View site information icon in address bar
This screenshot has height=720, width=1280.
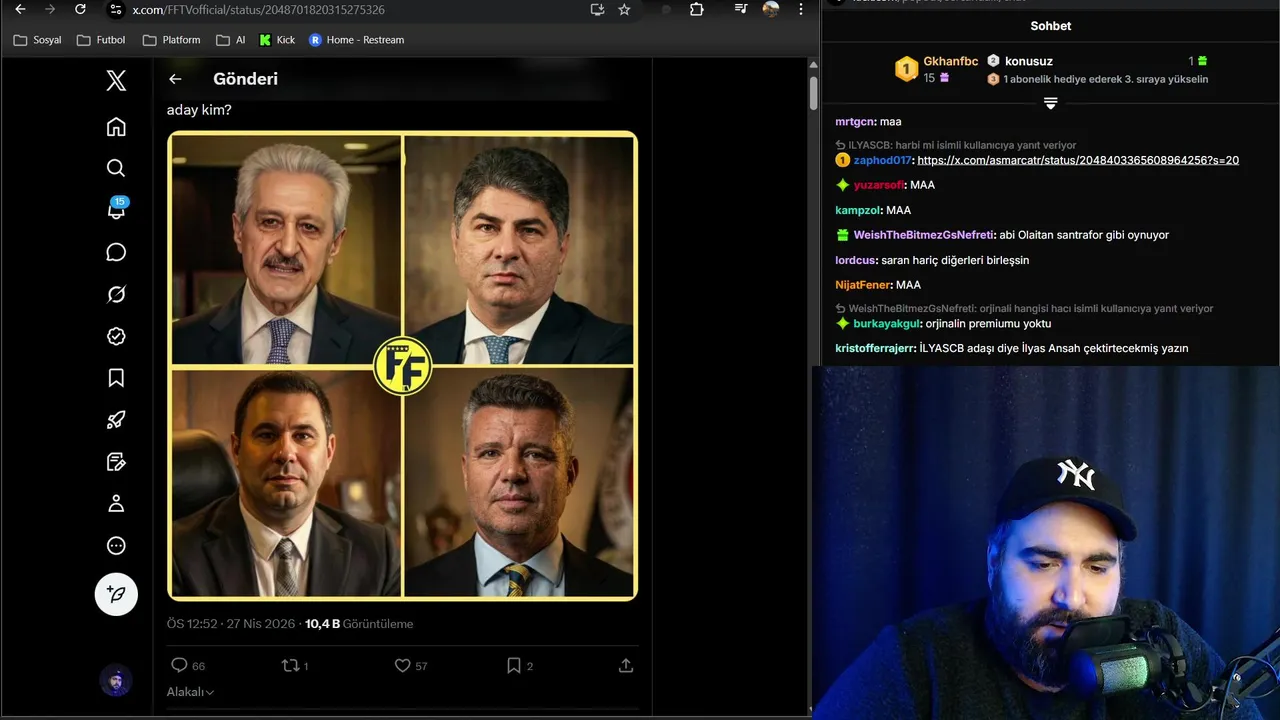coord(115,9)
